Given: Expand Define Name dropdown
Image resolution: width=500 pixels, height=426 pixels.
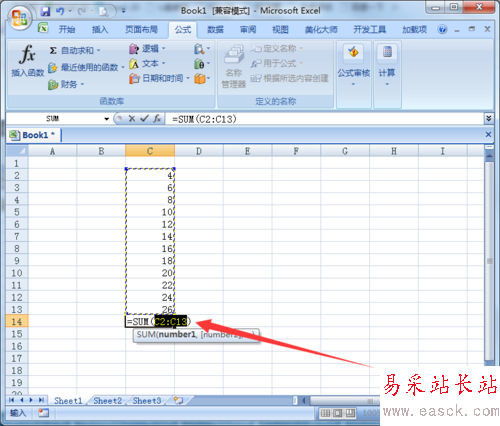Looking at the screenshot, I should [x=301, y=49].
